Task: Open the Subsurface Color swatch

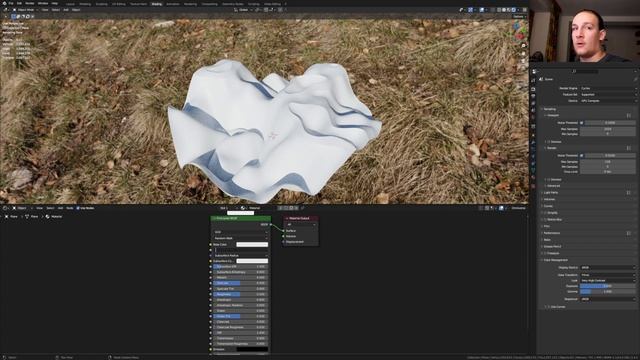Action: tap(252, 261)
